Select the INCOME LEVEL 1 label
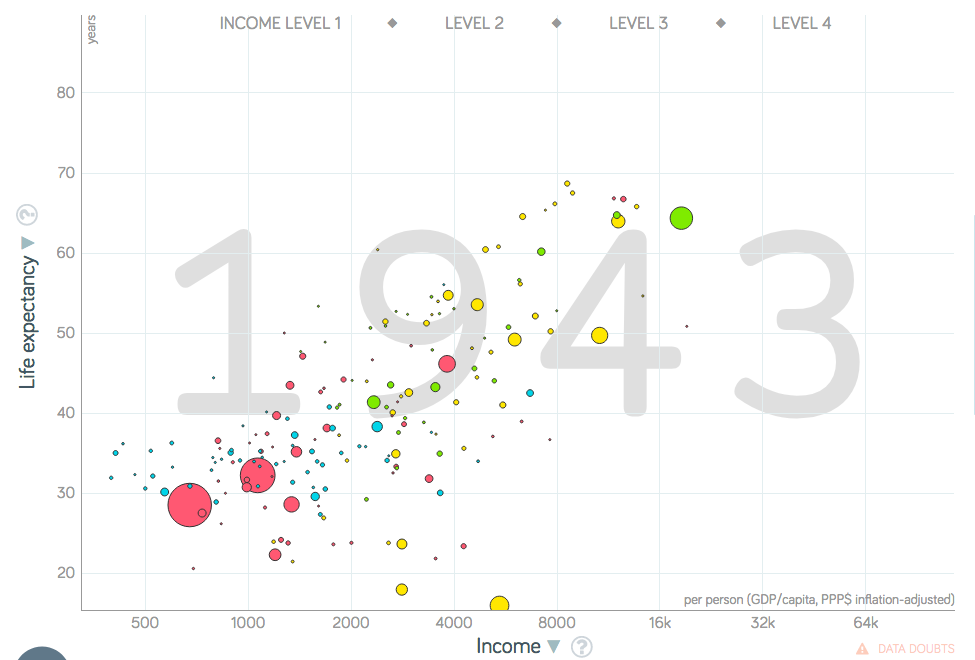This screenshot has height=660, width=975. (280, 23)
